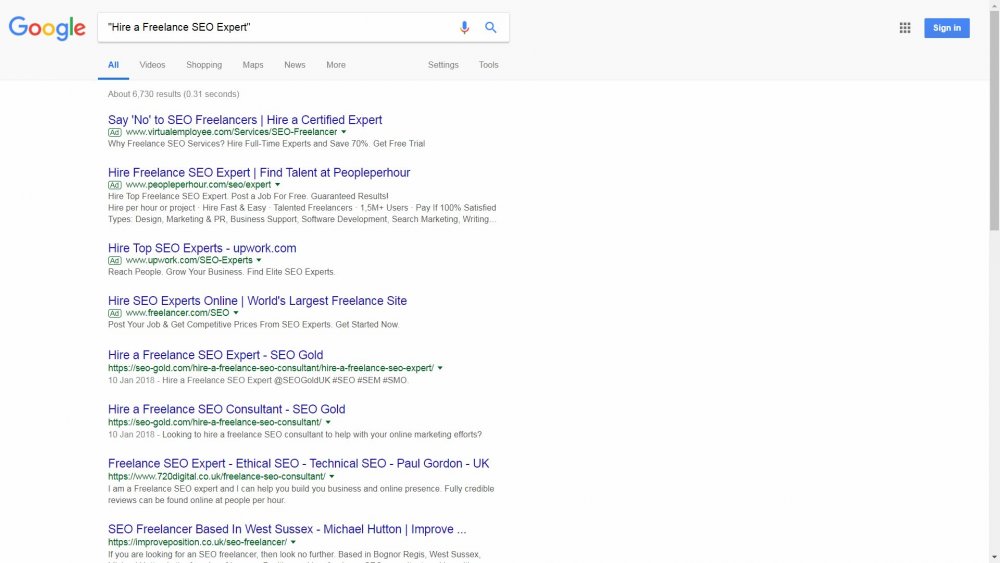Open 'Hire a Freelance SEO Consultant - SEO Gold'
The width and height of the screenshot is (1000, 563).
pos(226,409)
